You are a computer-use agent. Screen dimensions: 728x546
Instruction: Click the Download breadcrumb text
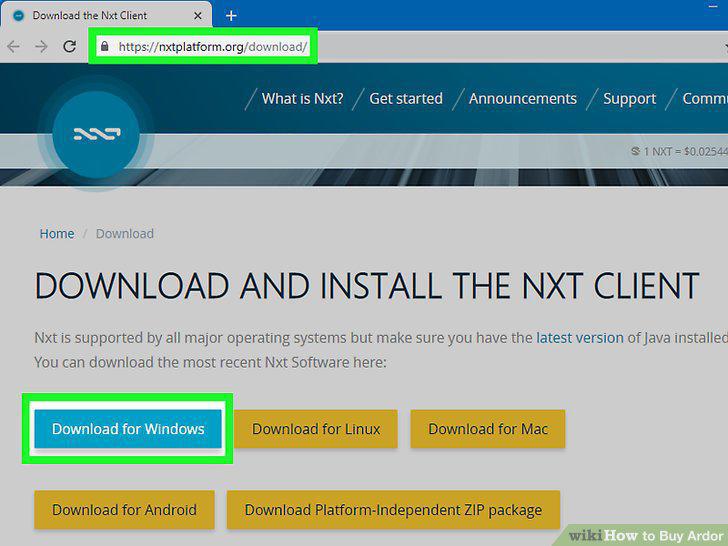click(124, 234)
